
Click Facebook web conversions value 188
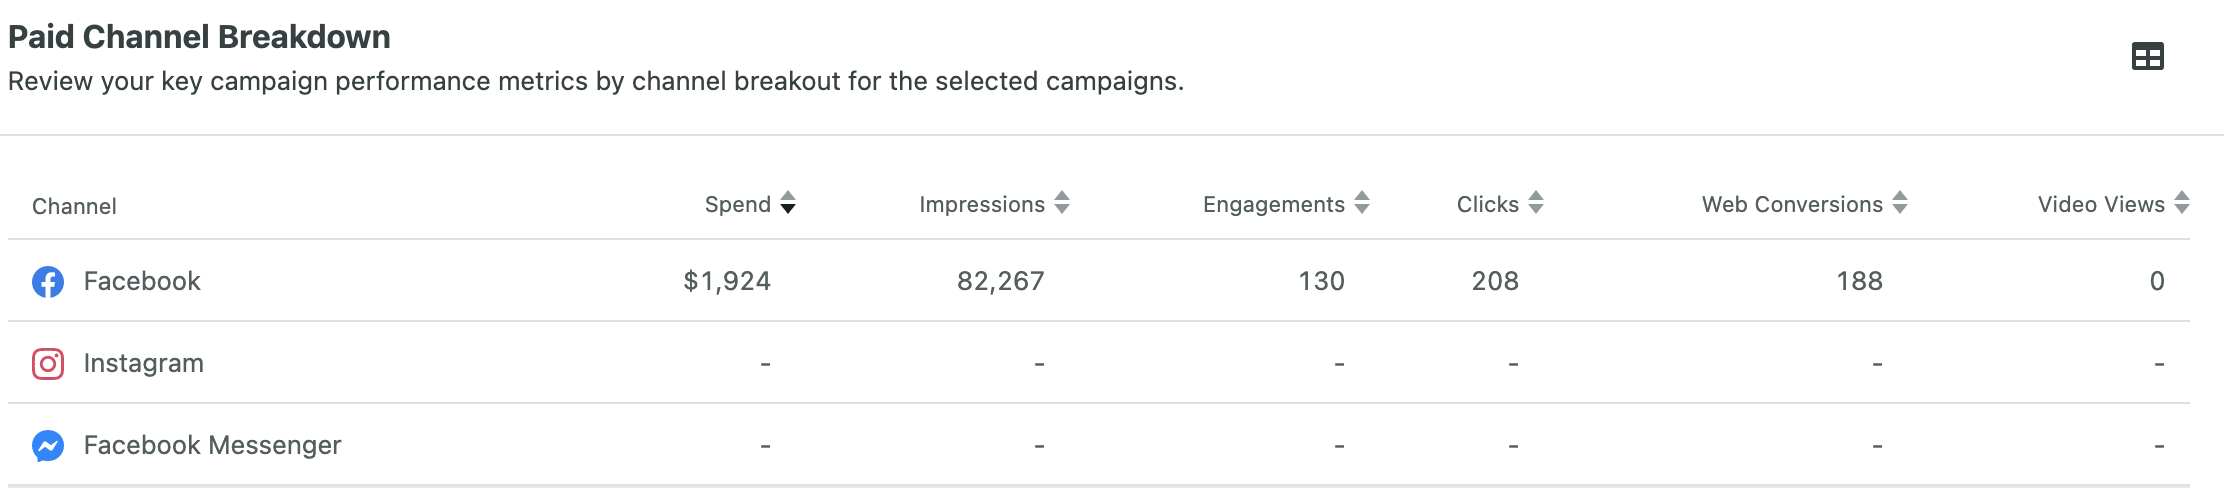pyautogui.click(x=1860, y=281)
